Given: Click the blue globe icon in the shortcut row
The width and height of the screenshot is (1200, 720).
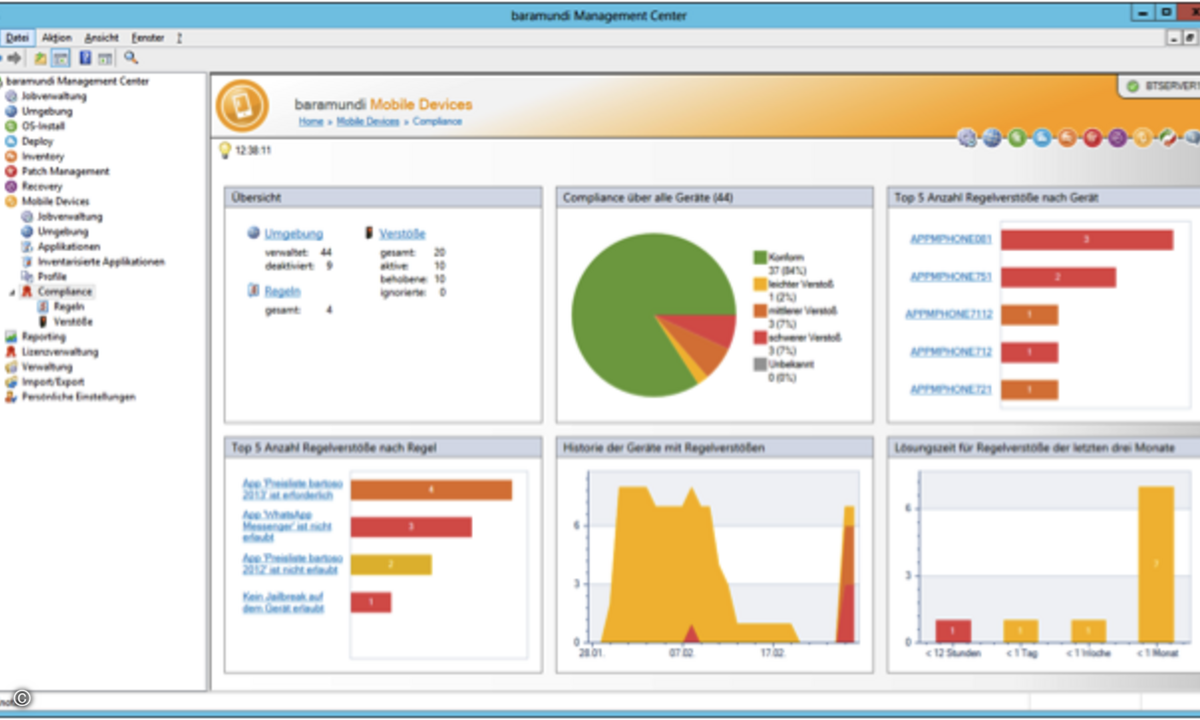Looking at the screenshot, I should click(992, 139).
